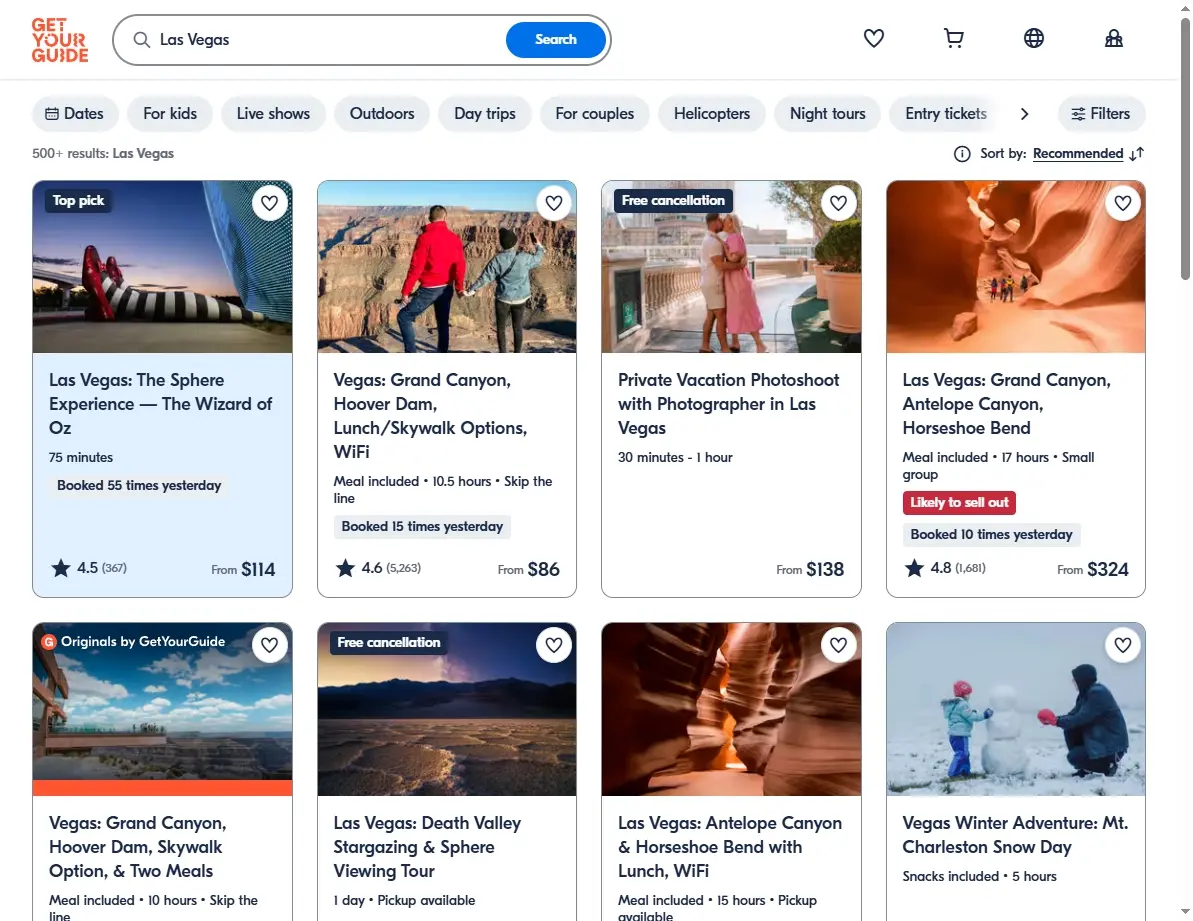This screenshot has width=1193, height=921.
Task: Click the info icon beside Sort by
Action: [962, 154]
